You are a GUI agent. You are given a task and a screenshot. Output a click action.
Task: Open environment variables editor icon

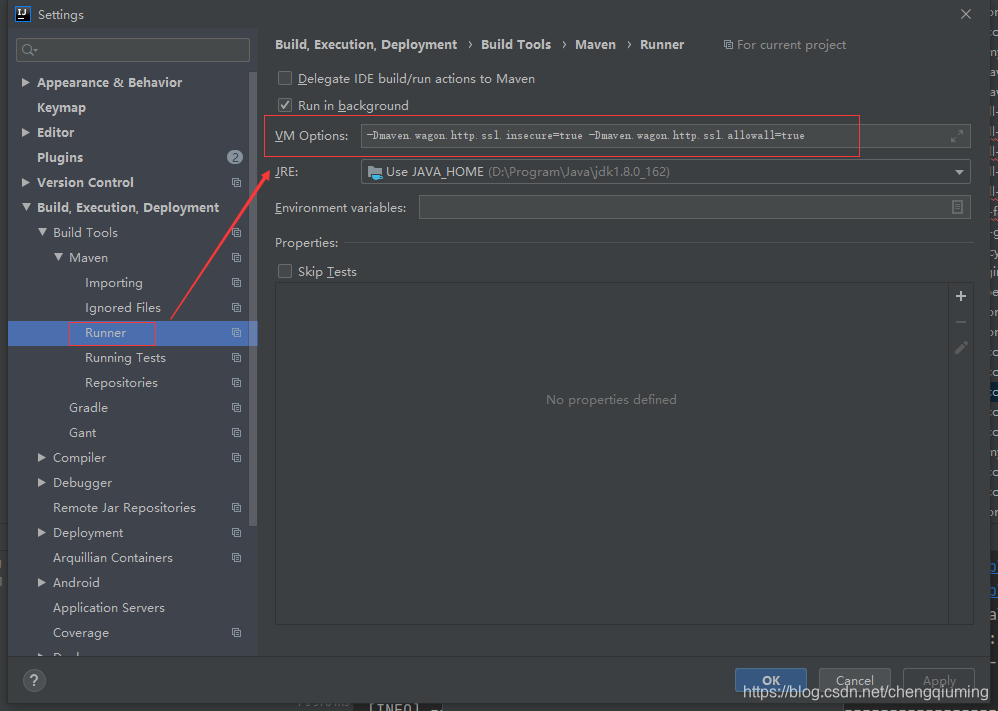pos(957,207)
